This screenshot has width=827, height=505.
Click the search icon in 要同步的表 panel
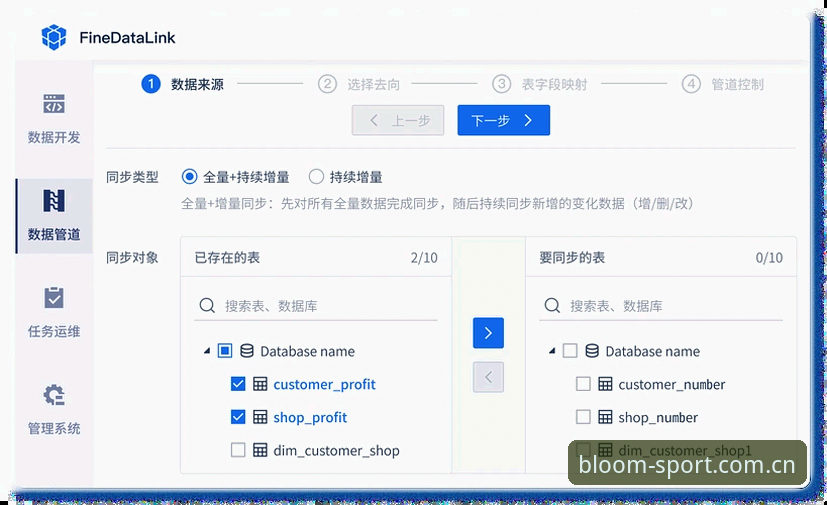pos(552,306)
